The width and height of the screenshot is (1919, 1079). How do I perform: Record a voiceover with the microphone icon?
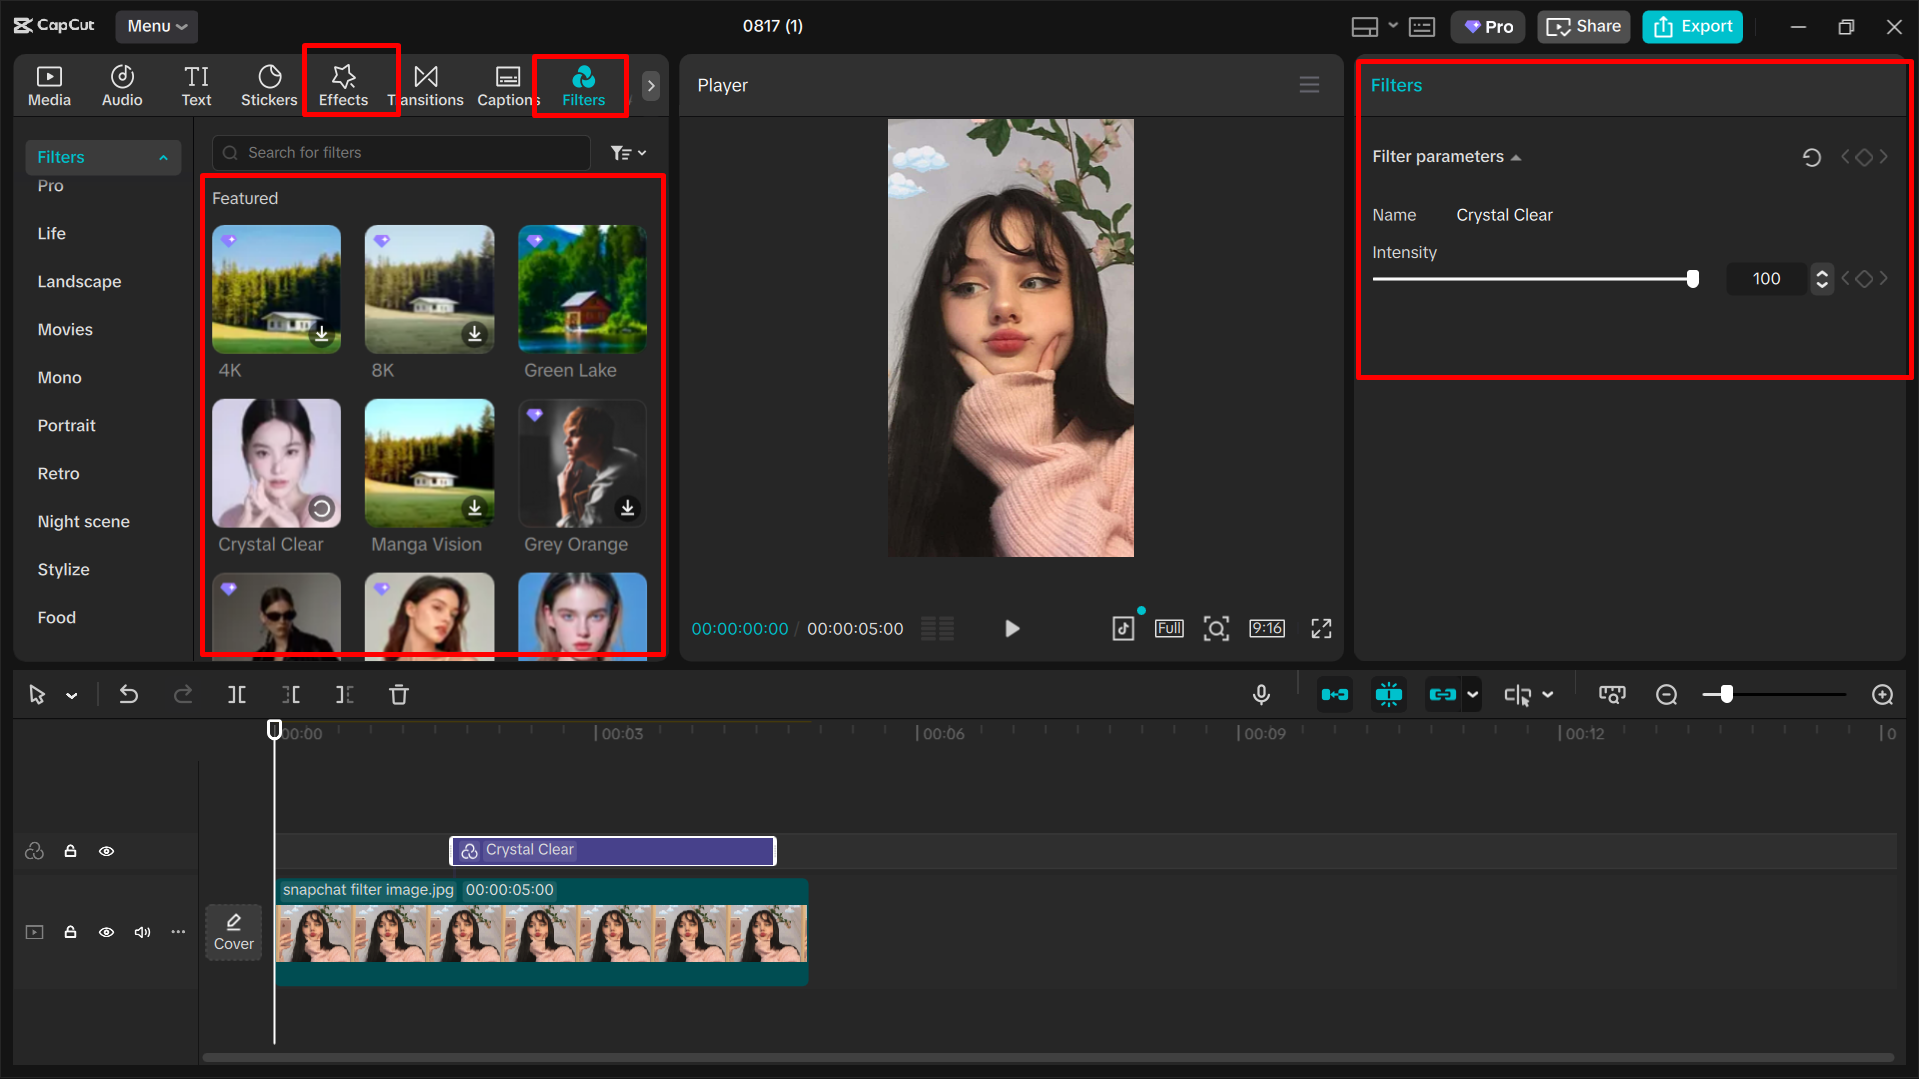pyautogui.click(x=1261, y=694)
